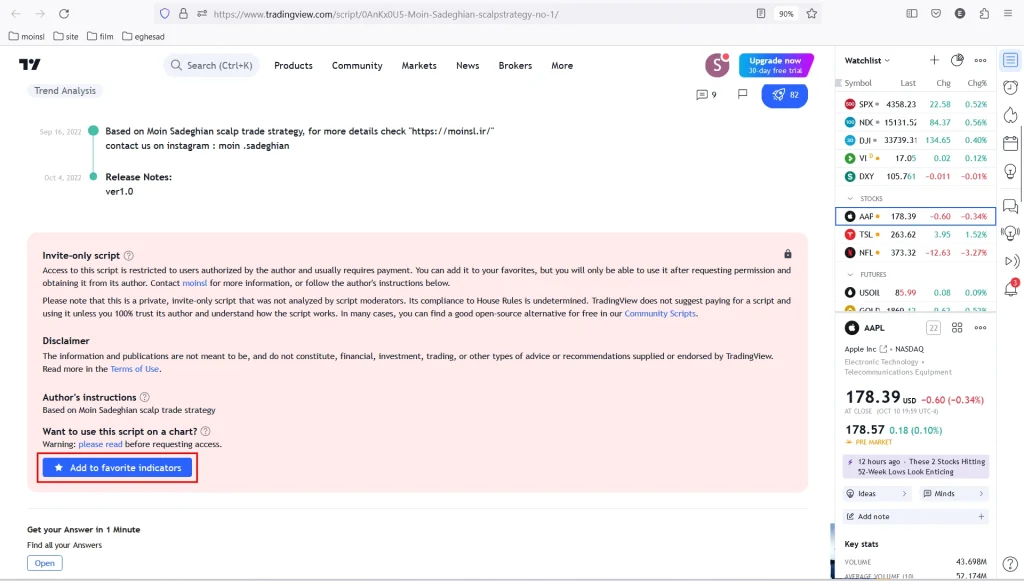Click the TradingView logo
Image resolution: width=1024 pixels, height=581 pixels.
[30, 65]
